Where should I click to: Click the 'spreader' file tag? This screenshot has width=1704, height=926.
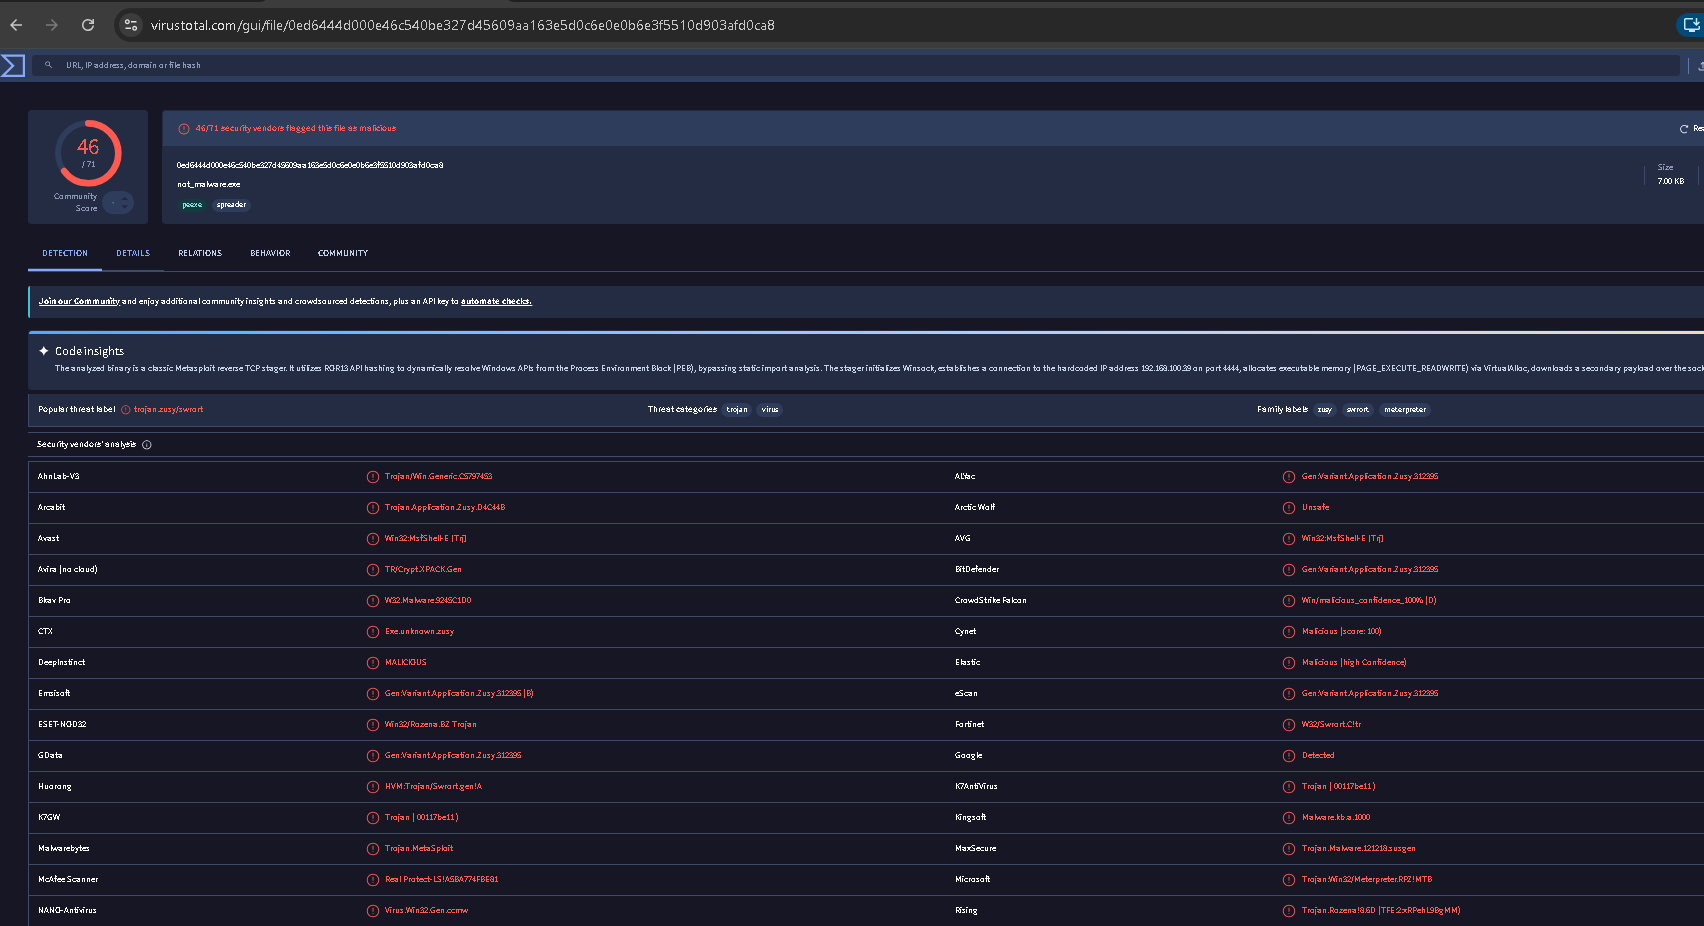point(231,205)
